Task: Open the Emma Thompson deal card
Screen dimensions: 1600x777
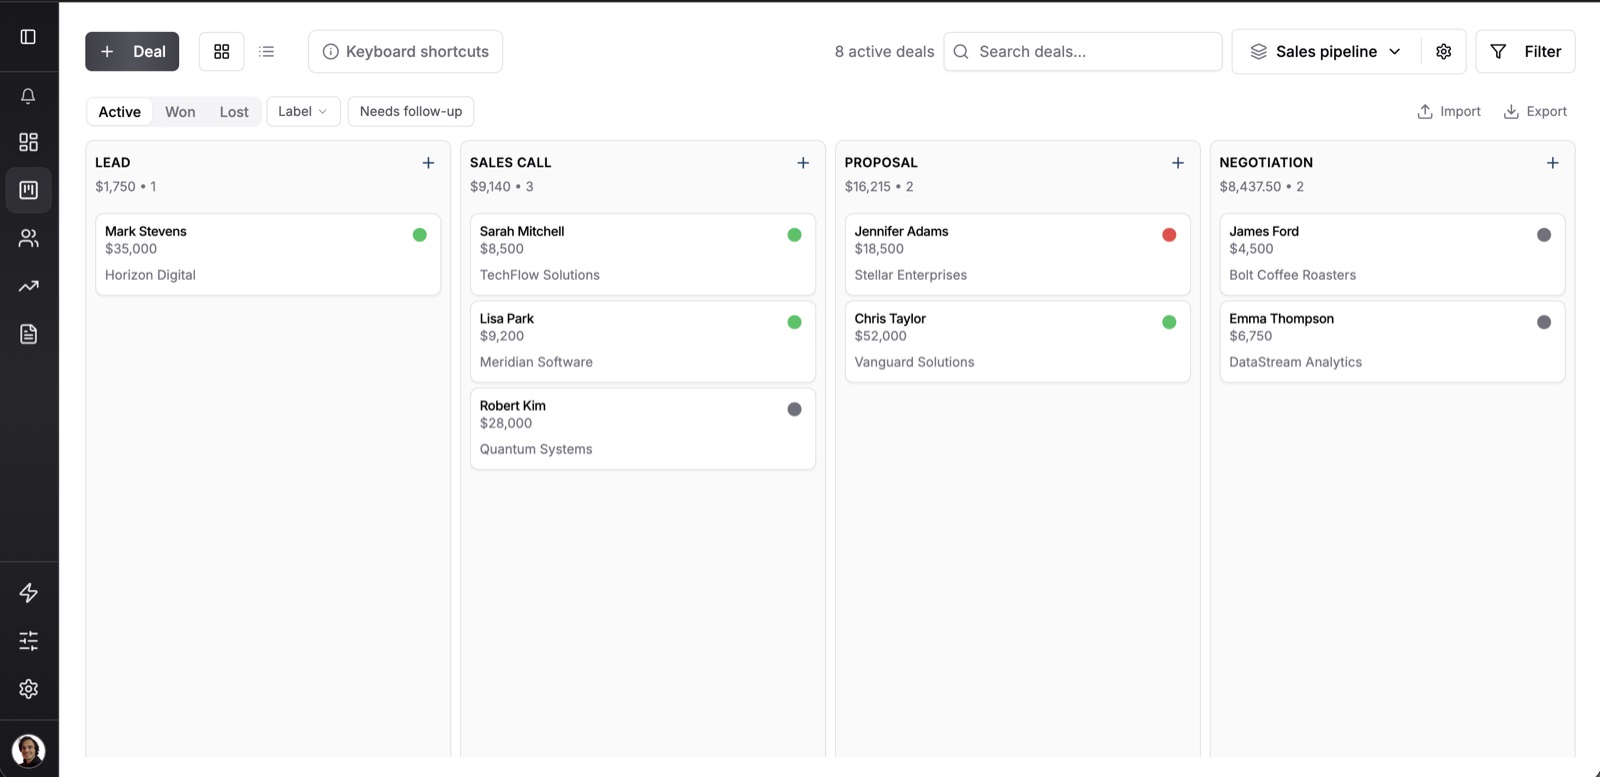Action: (x=1392, y=341)
